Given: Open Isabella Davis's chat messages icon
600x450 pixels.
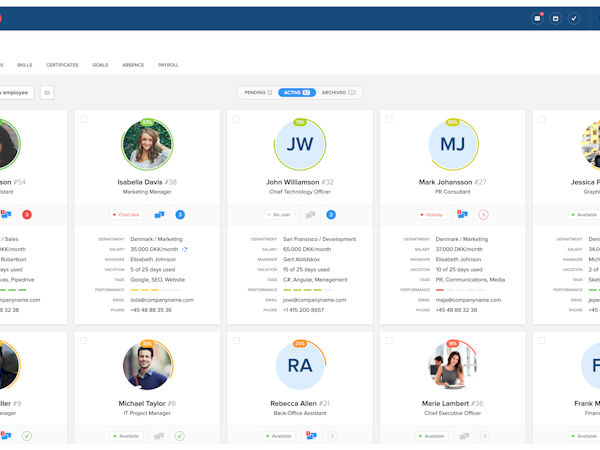Looking at the screenshot, I should click(x=159, y=215).
